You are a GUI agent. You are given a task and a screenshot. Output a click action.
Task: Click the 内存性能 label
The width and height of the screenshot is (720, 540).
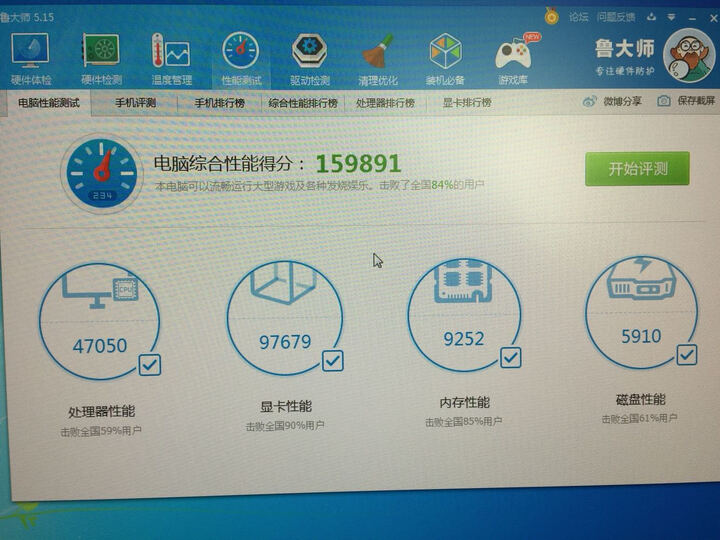coord(465,403)
